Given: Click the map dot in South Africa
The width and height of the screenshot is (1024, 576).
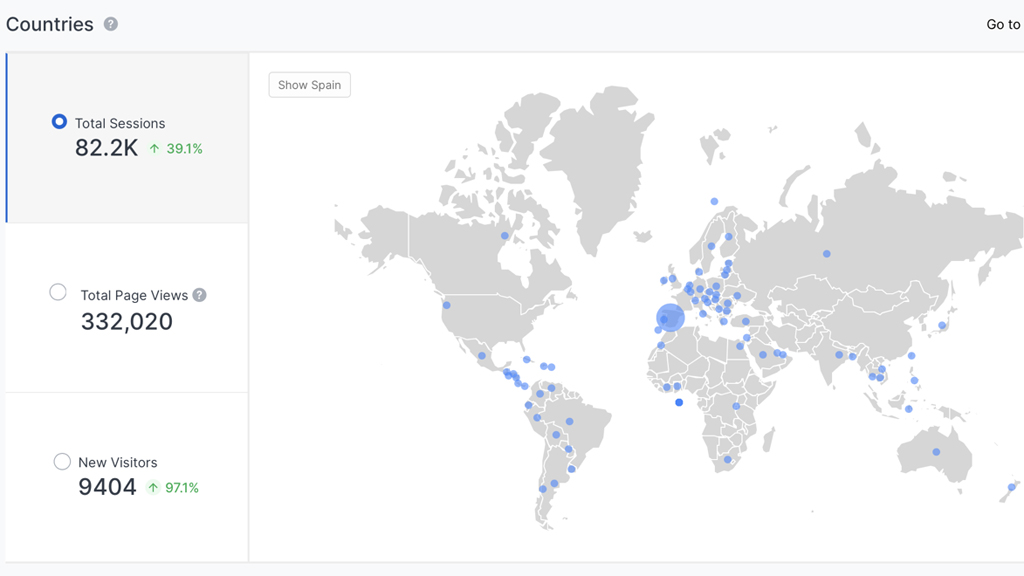Looking at the screenshot, I should (x=728, y=460).
